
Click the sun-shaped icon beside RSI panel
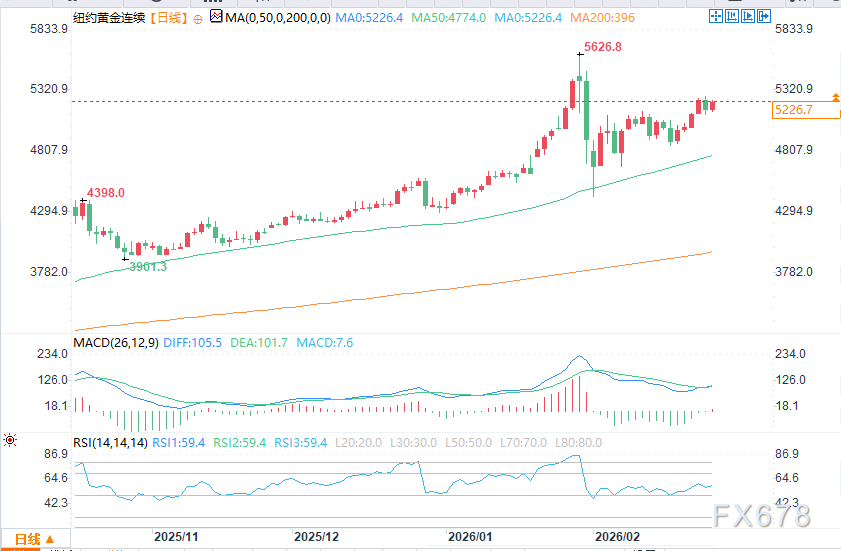pyautogui.click(x=10, y=439)
